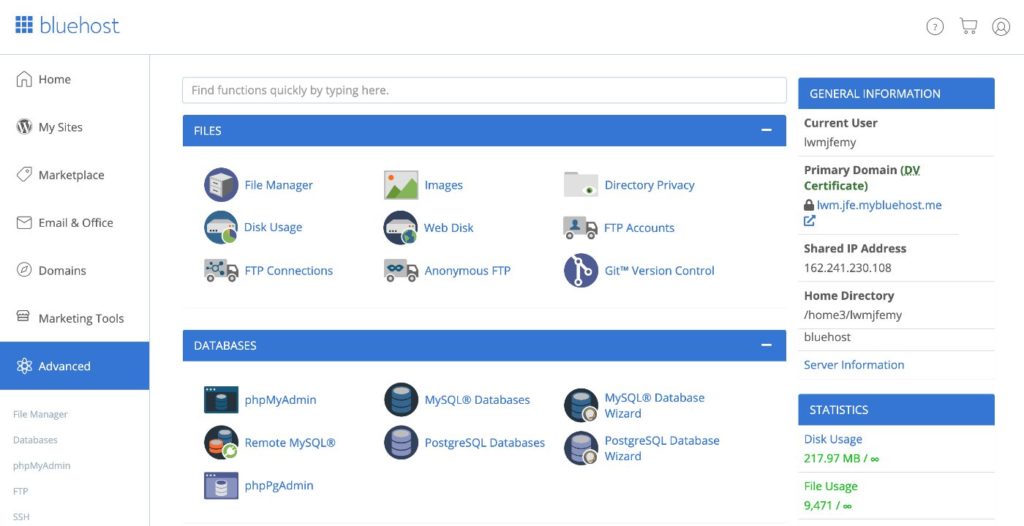Open File Manager sidebar sub-item

40,414
